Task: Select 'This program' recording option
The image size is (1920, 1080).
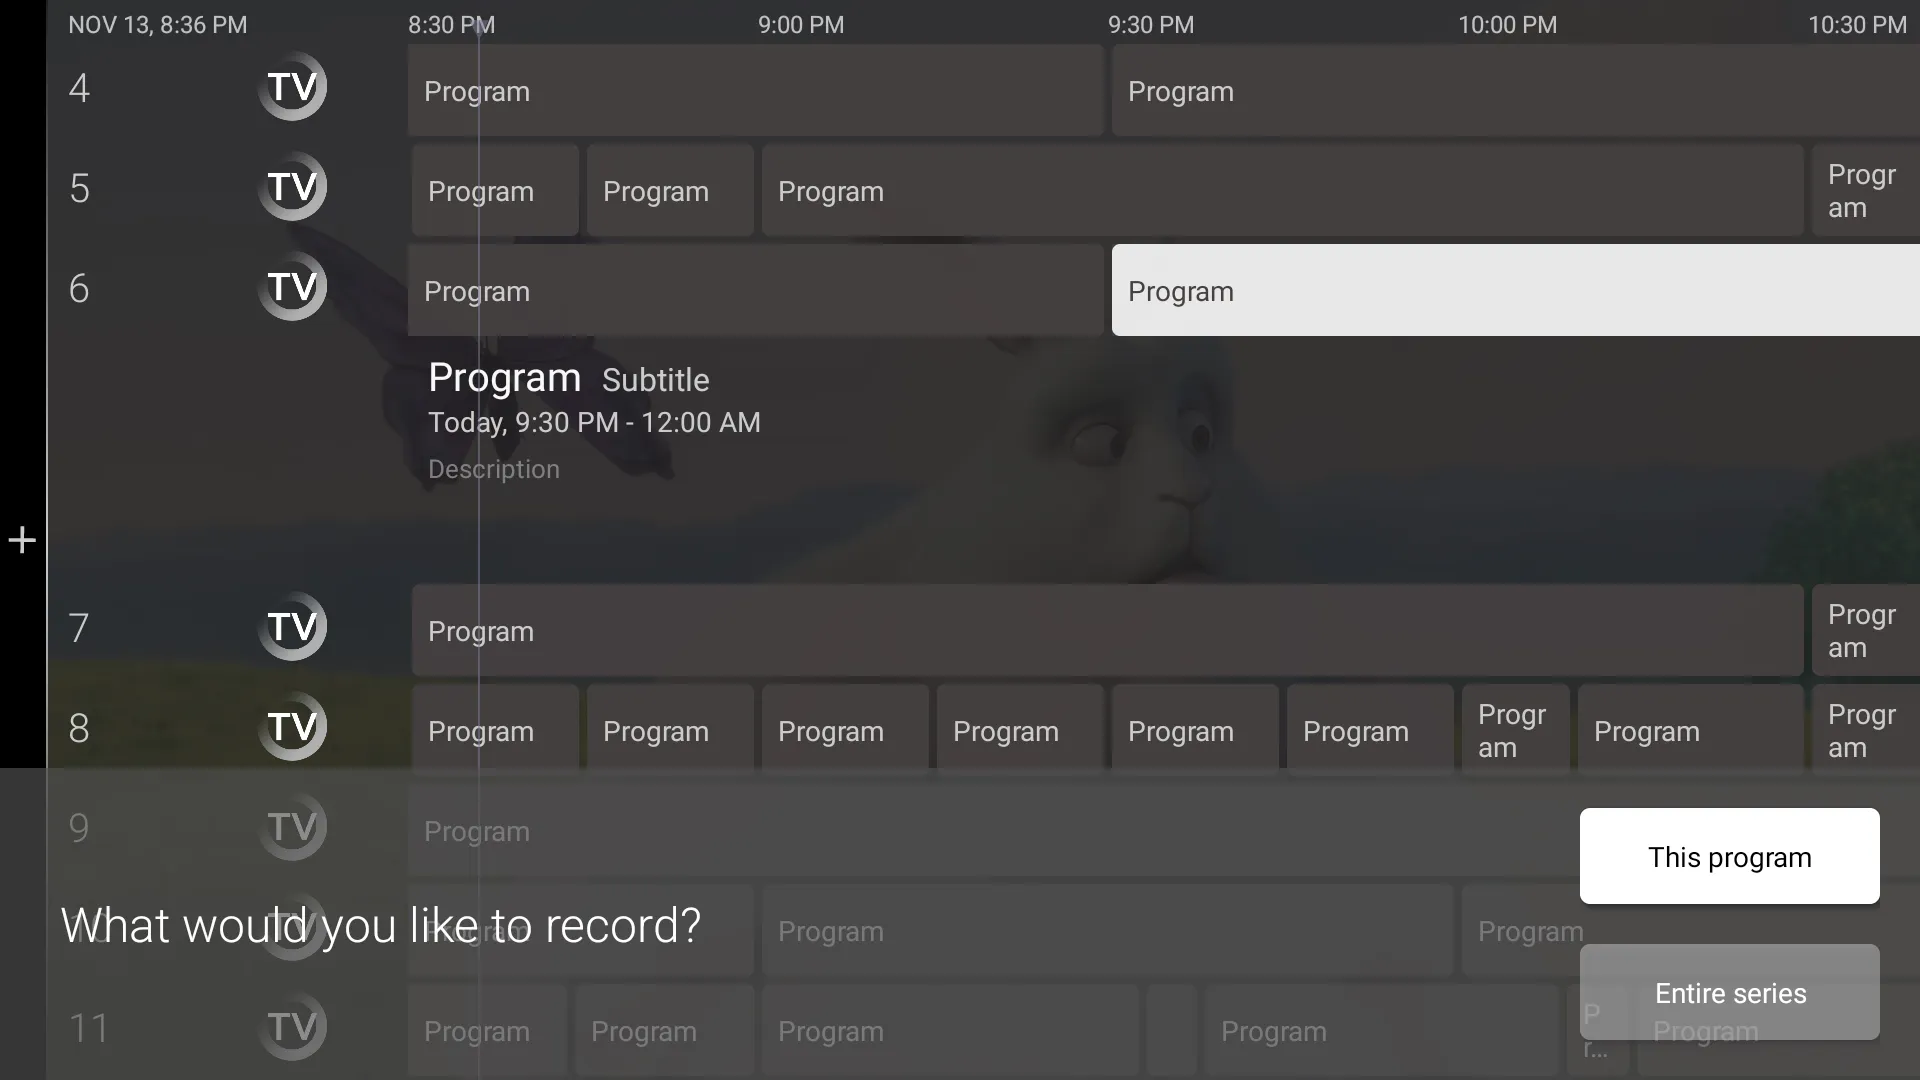Action: coord(1730,856)
